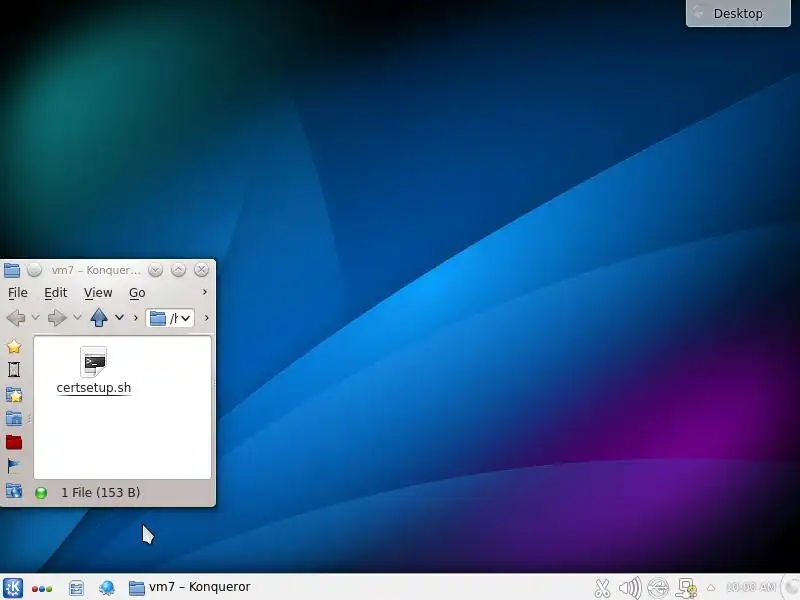Minimize the Konqueror window
The height and width of the screenshot is (600, 800).
point(156,270)
